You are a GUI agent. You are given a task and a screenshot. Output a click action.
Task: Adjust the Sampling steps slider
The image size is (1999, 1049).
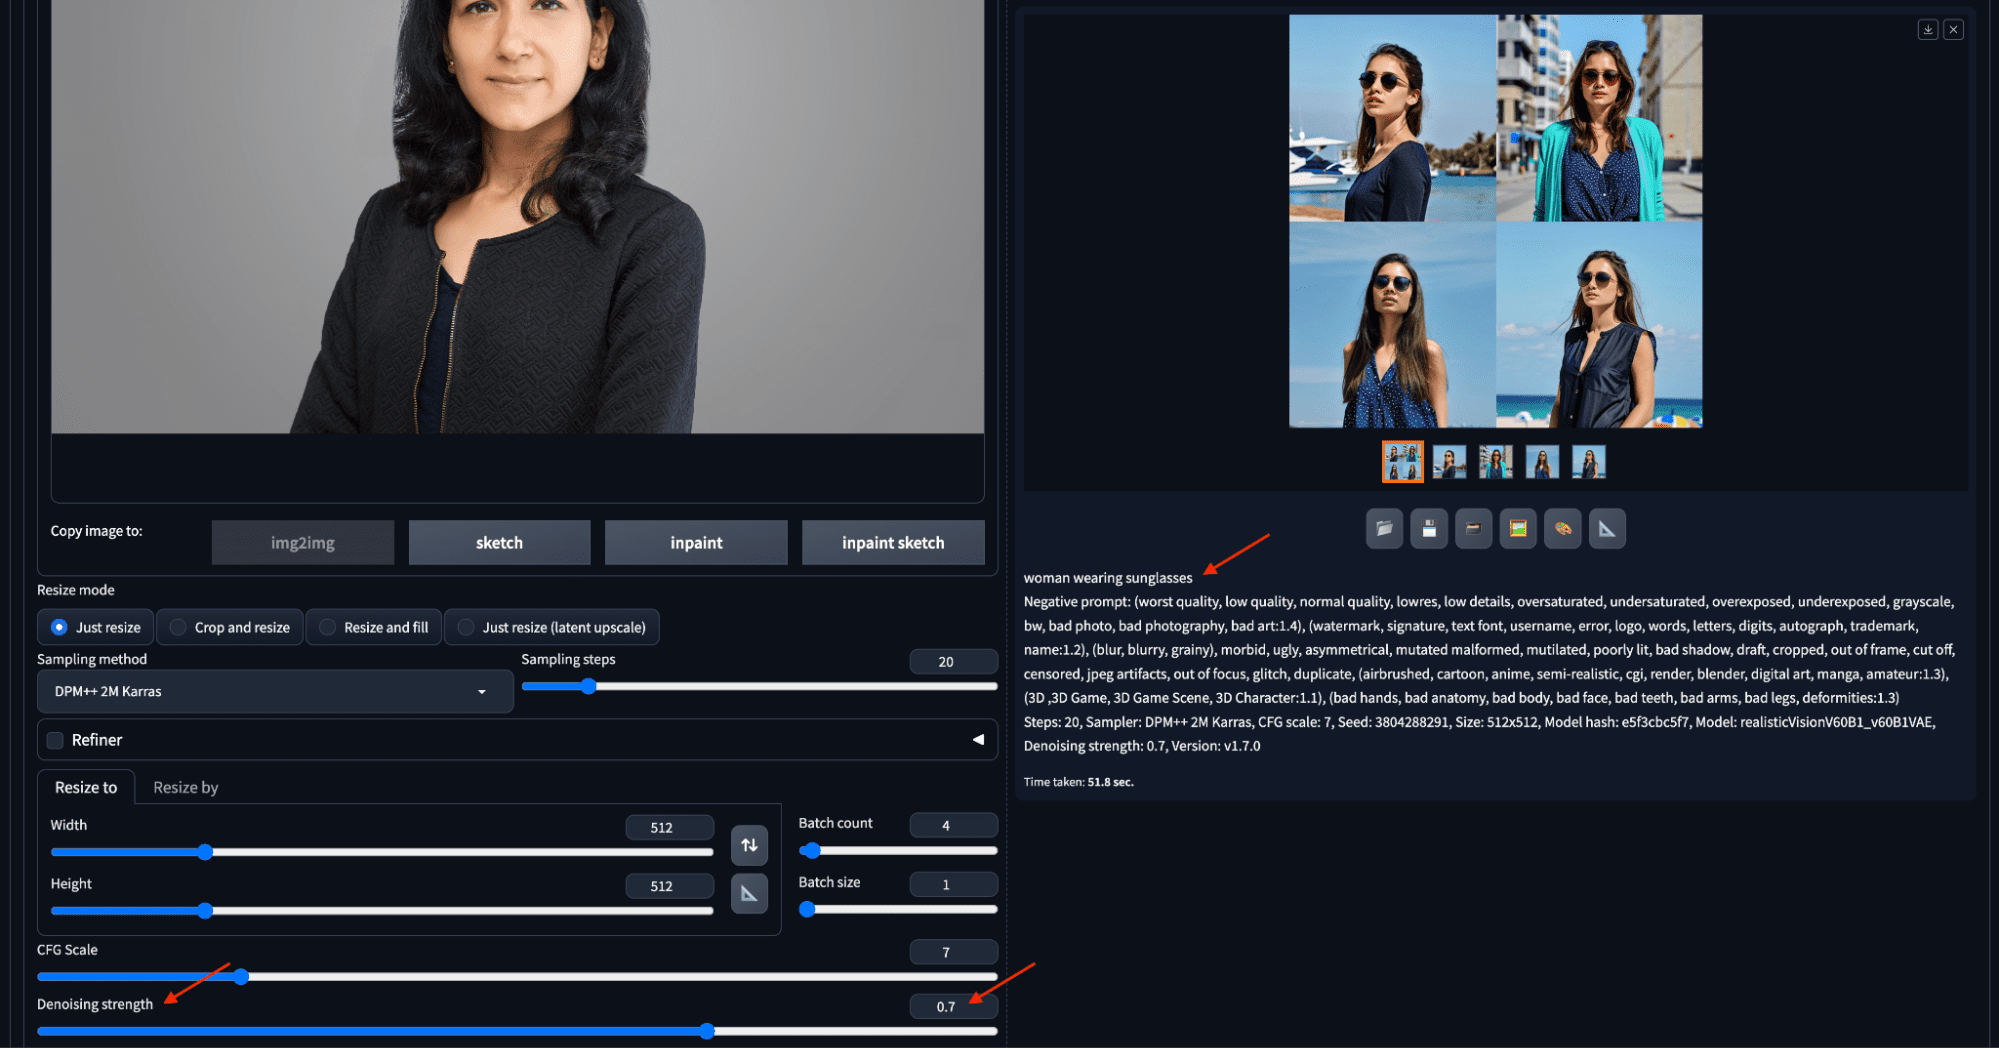pyautogui.click(x=759, y=686)
